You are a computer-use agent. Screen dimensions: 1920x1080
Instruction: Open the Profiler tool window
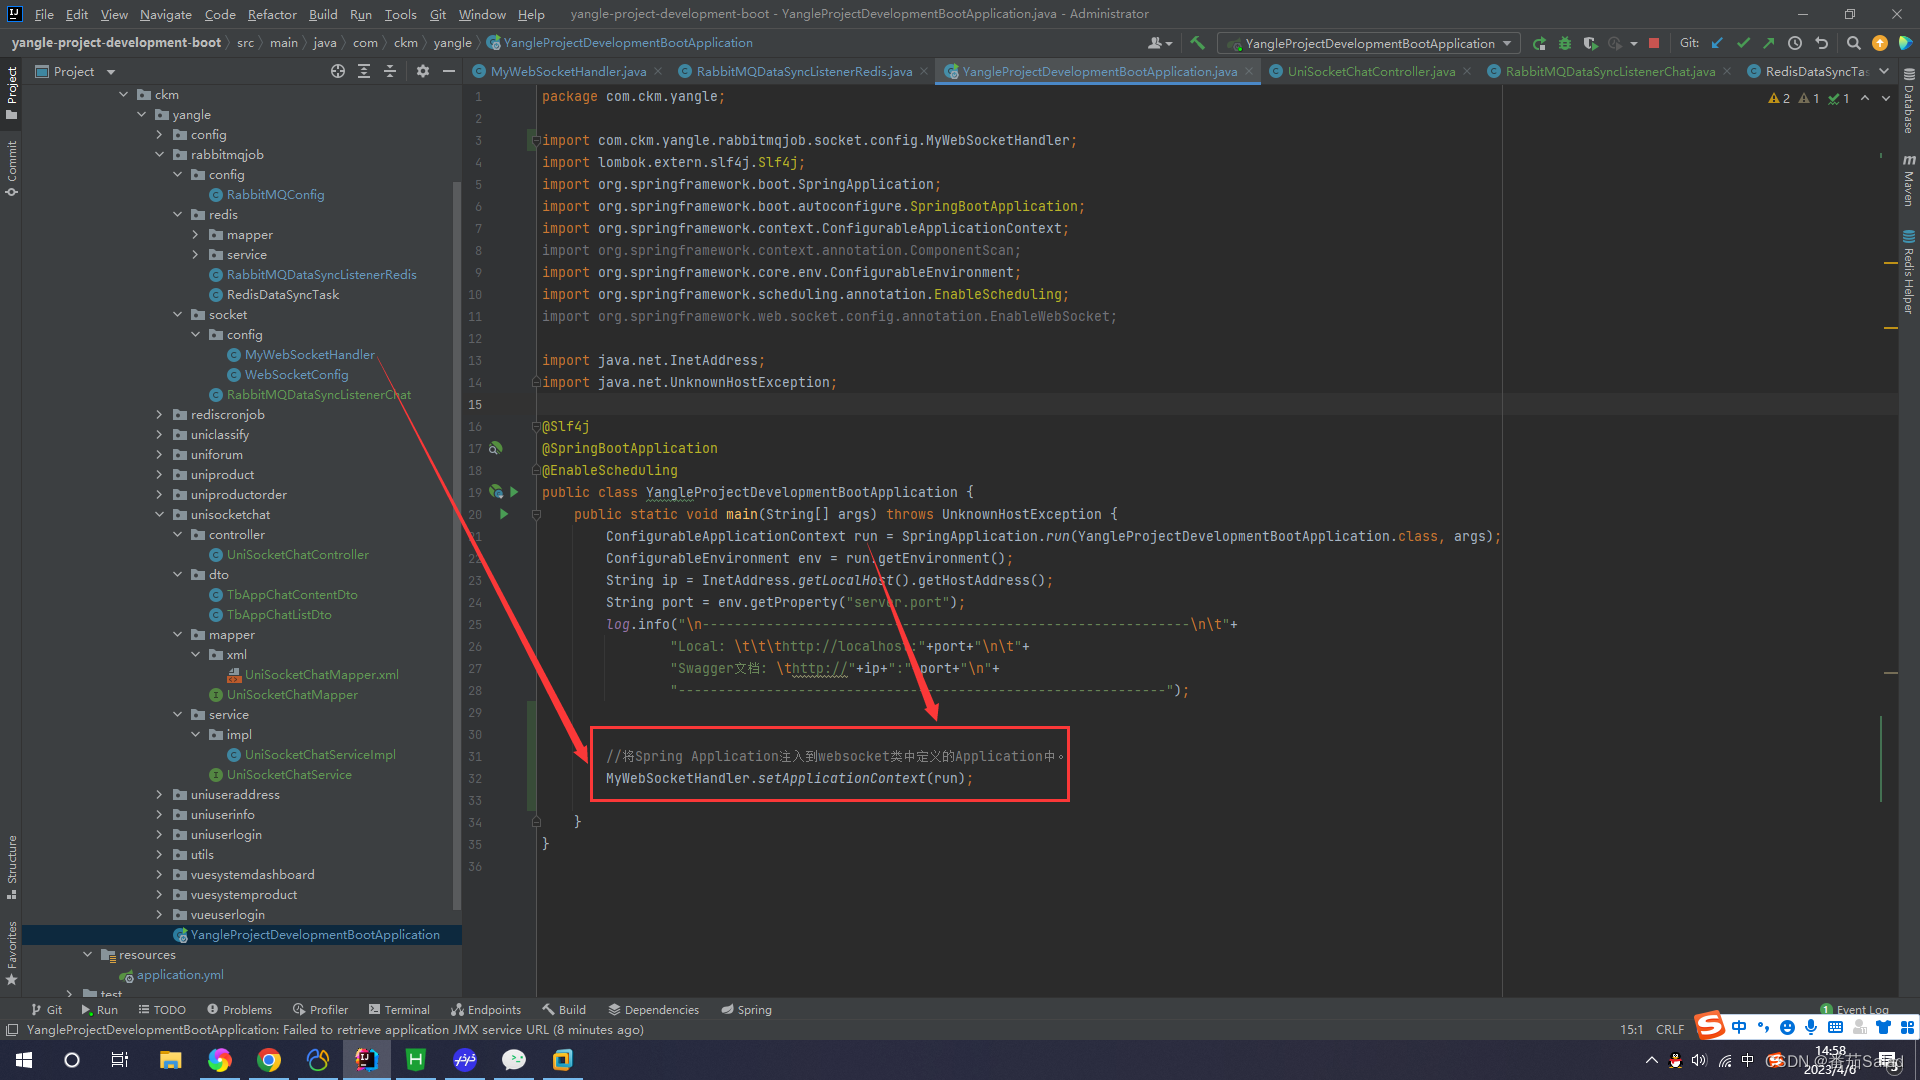click(x=320, y=1010)
